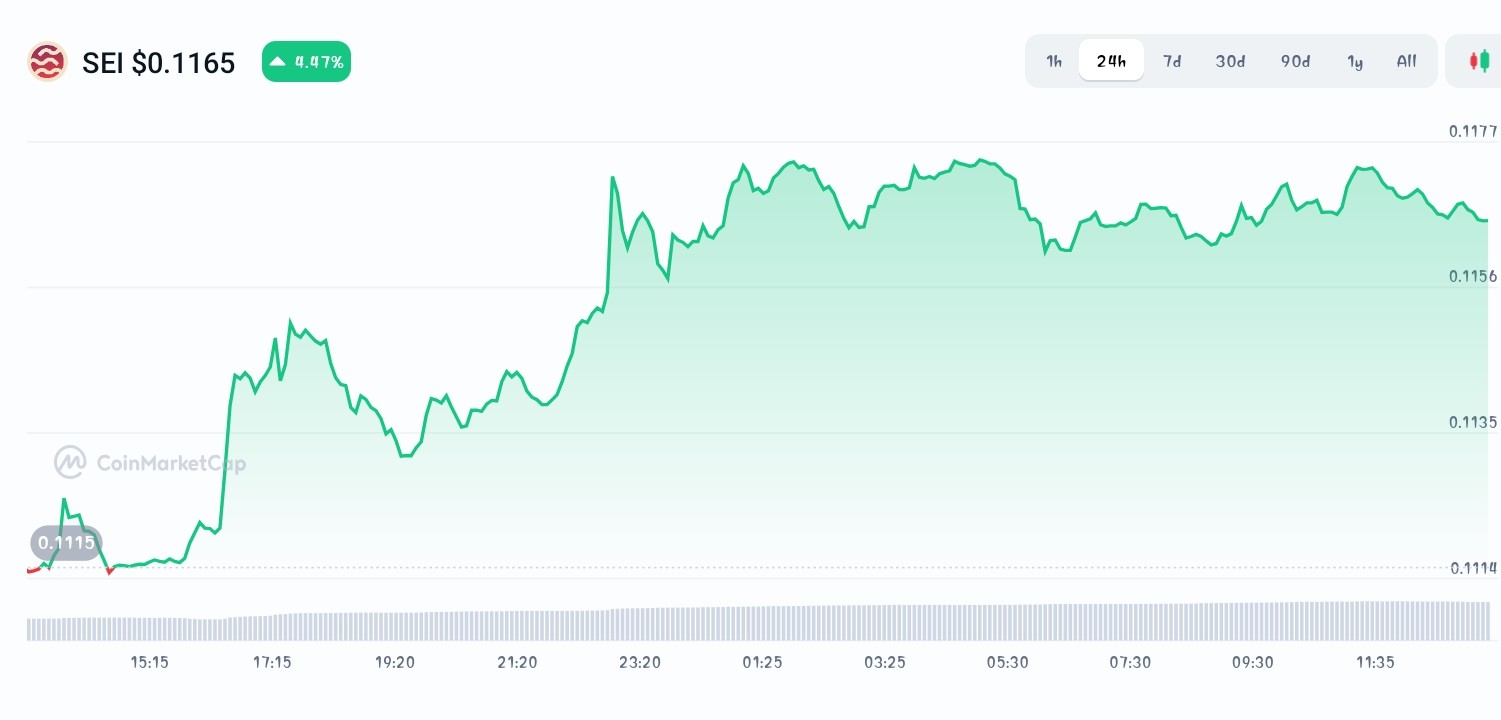Select the All time range tab
The height and width of the screenshot is (720, 1501).
click(1406, 61)
